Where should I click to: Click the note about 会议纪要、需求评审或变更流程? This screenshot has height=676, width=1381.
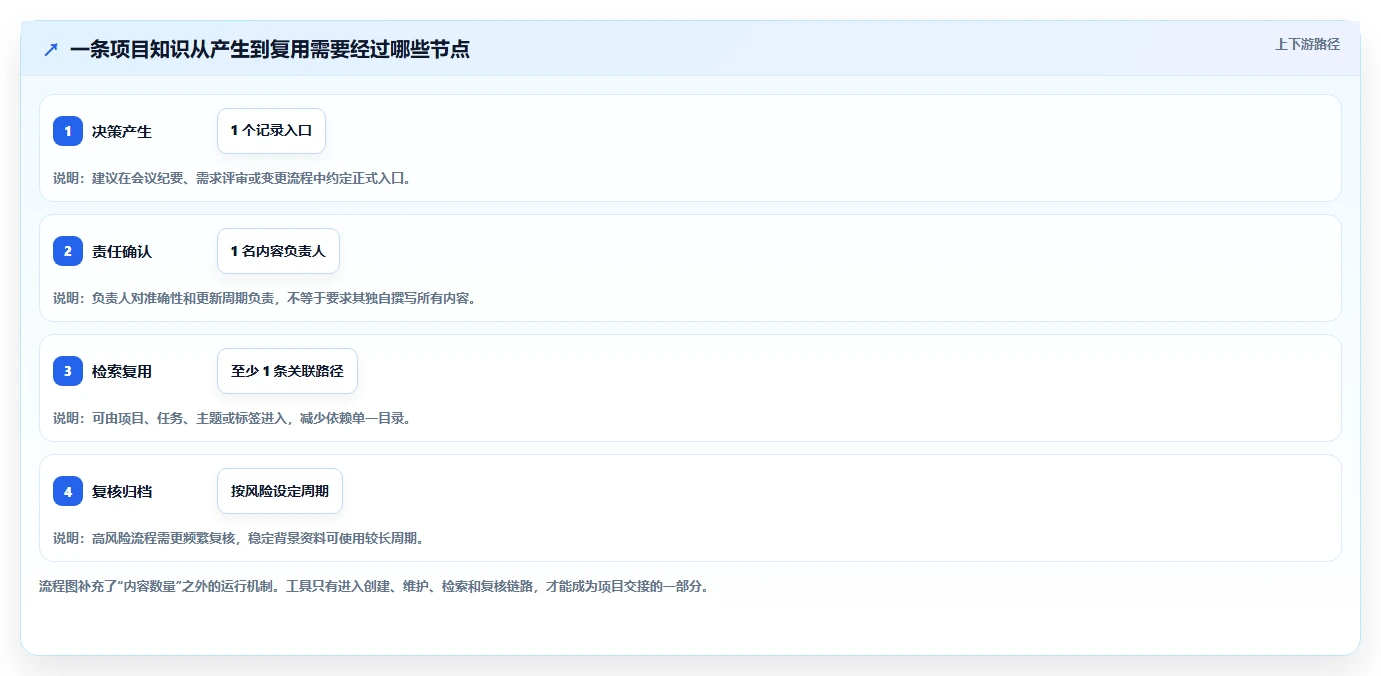coord(232,178)
